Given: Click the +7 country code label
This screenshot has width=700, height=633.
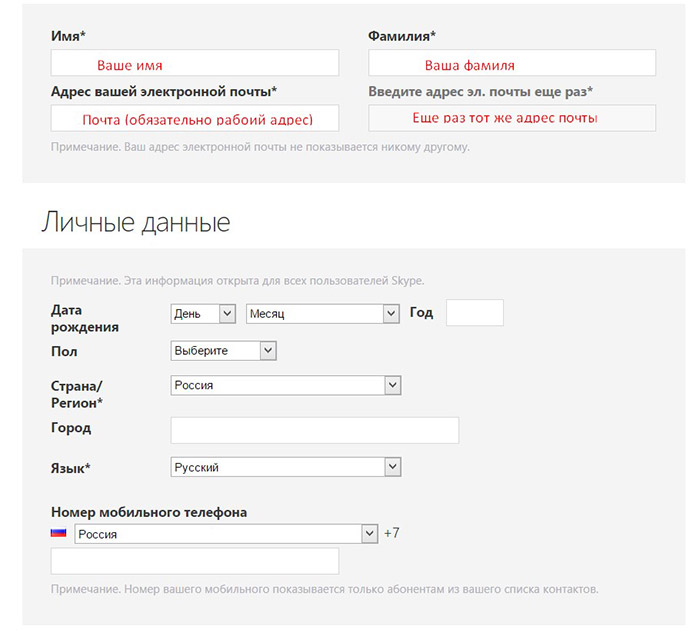Looking at the screenshot, I should (392, 533).
